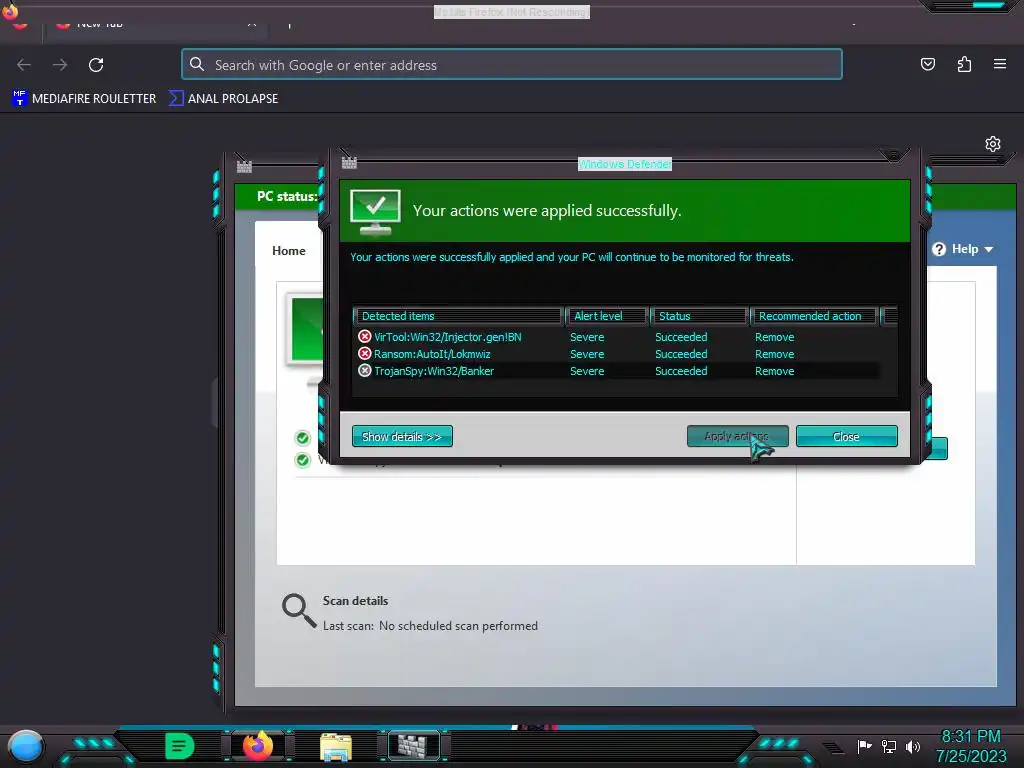
Task: Click the Last scan text in Defender
Action: [x=430, y=626]
